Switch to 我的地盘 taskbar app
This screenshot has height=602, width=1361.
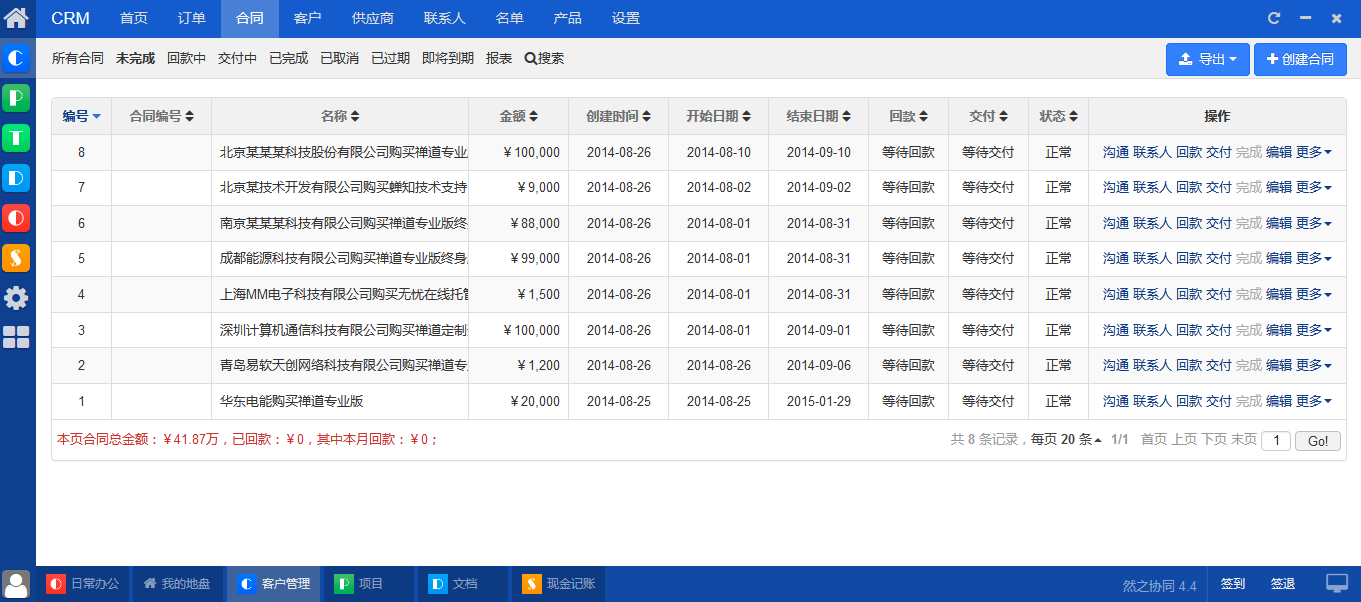coord(177,583)
